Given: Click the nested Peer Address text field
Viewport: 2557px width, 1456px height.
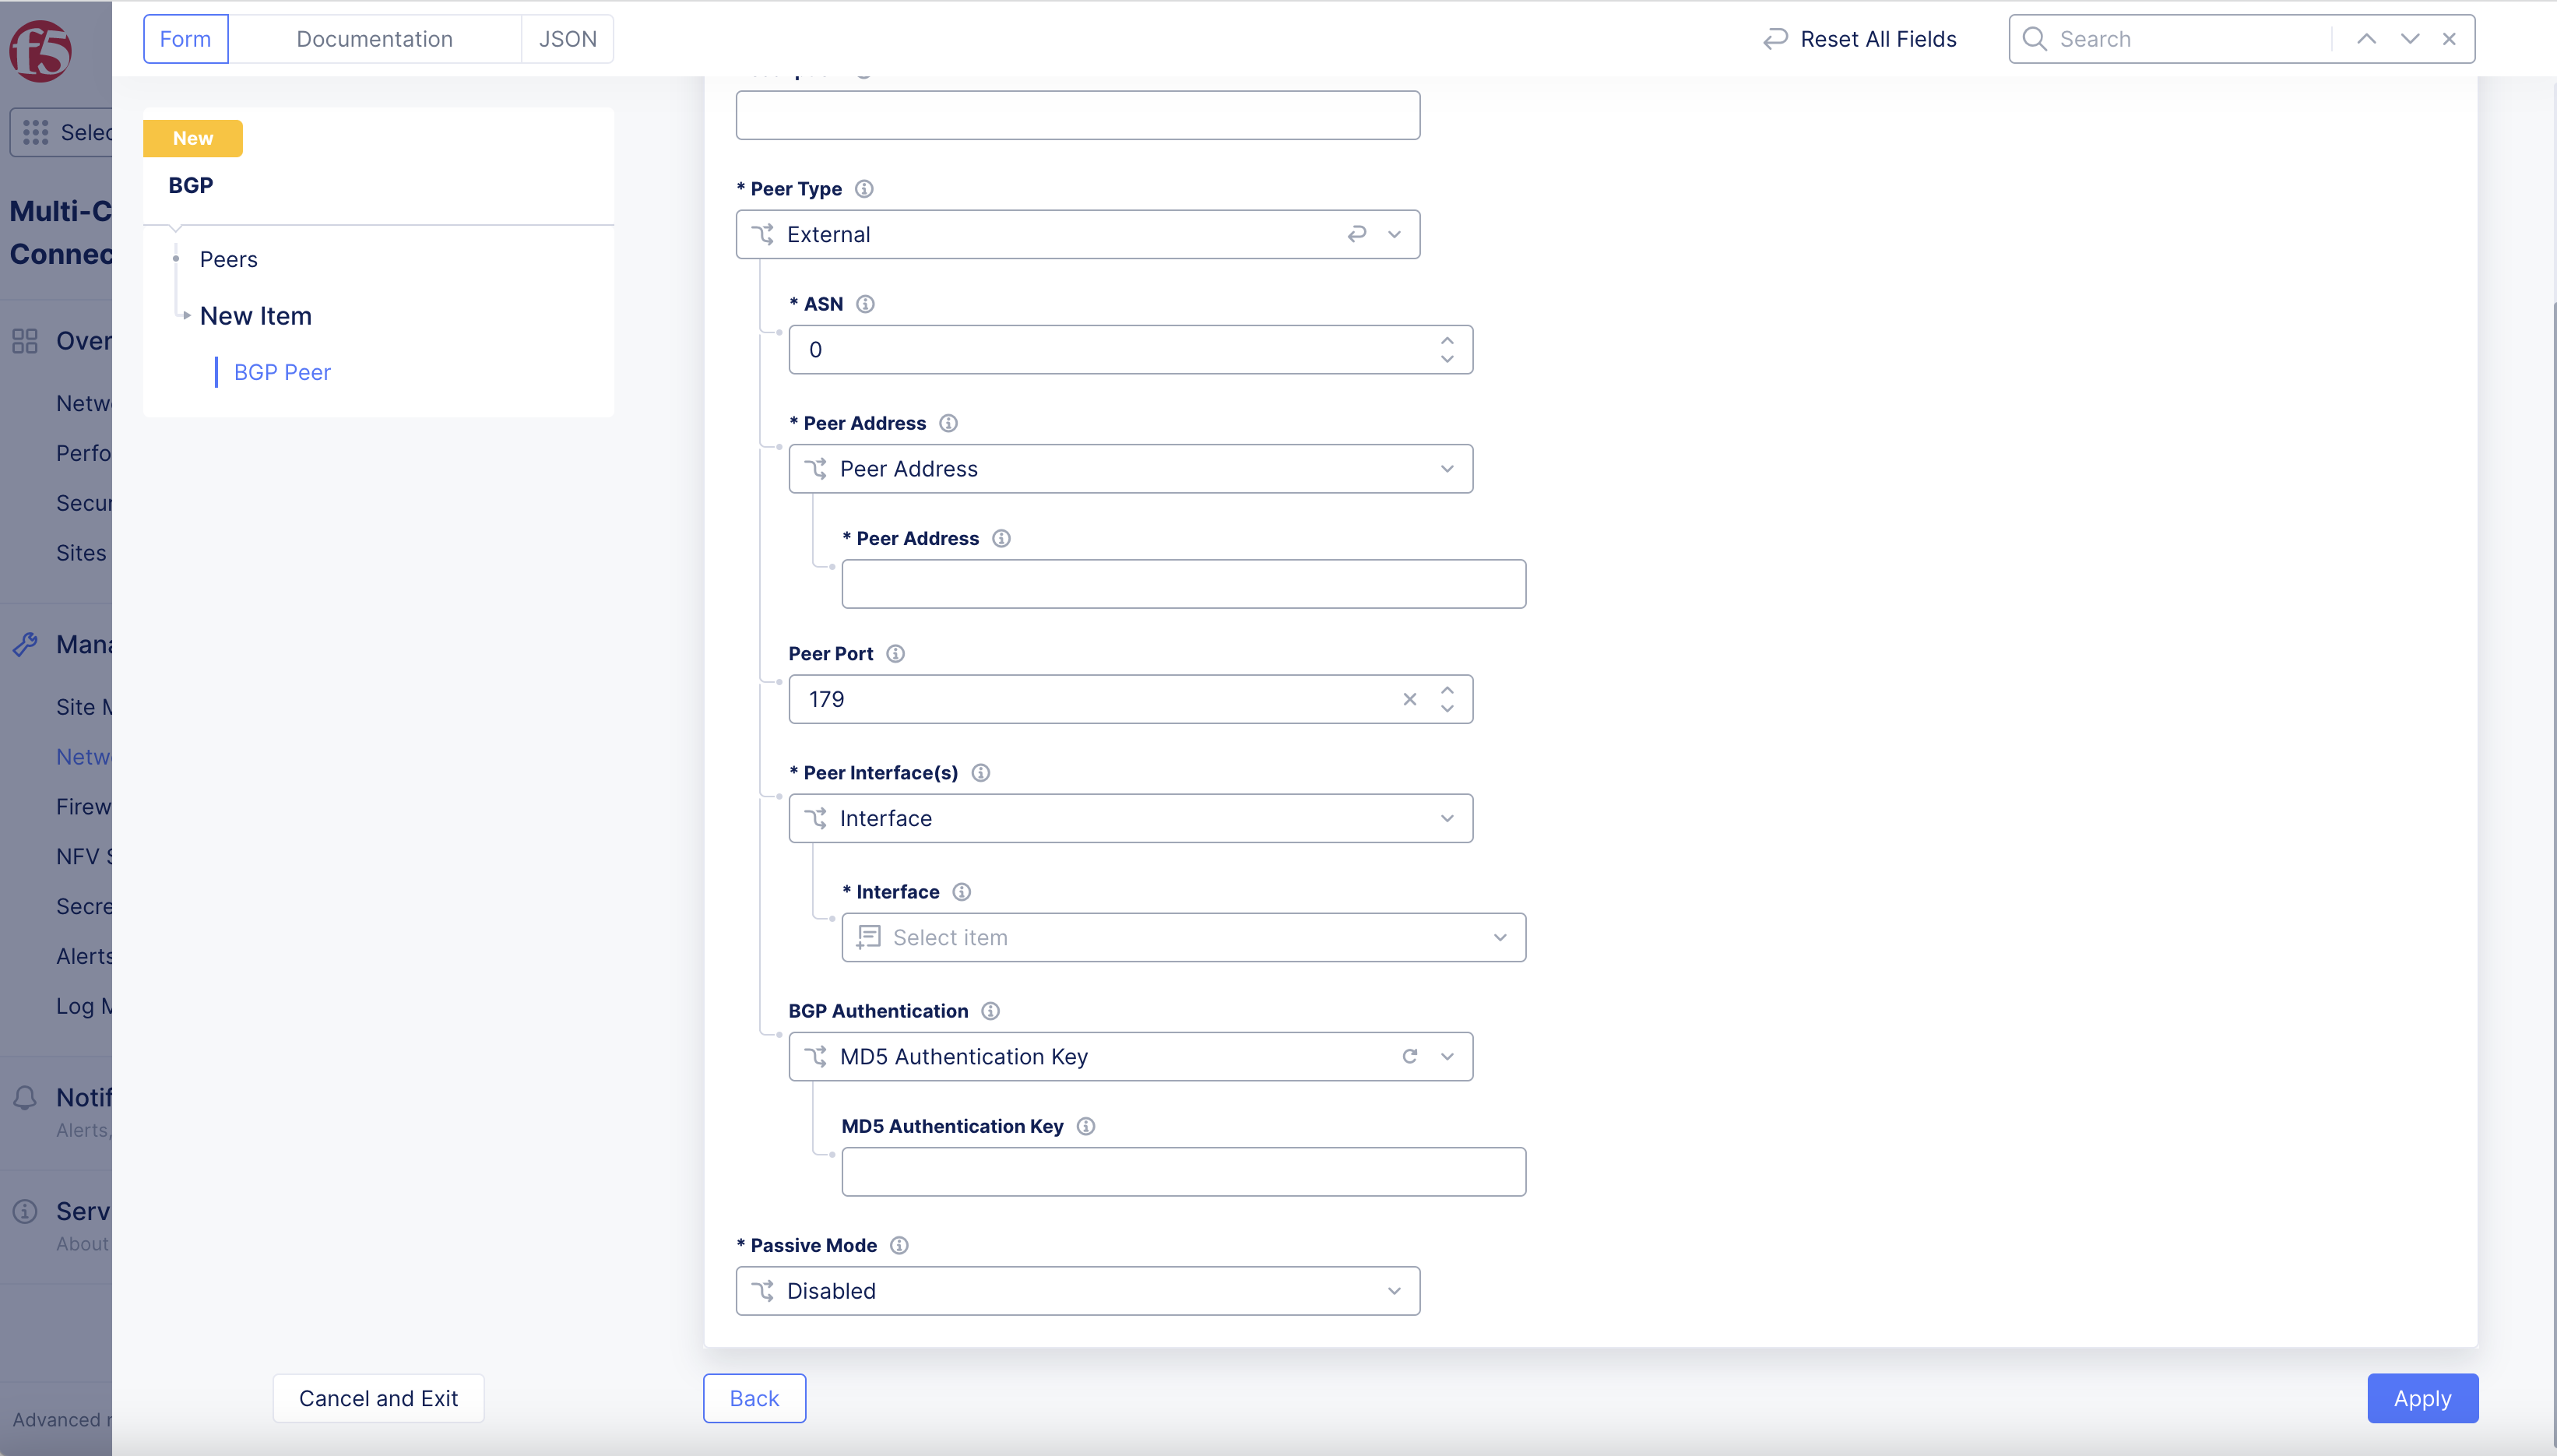Looking at the screenshot, I should pos(1183,584).
